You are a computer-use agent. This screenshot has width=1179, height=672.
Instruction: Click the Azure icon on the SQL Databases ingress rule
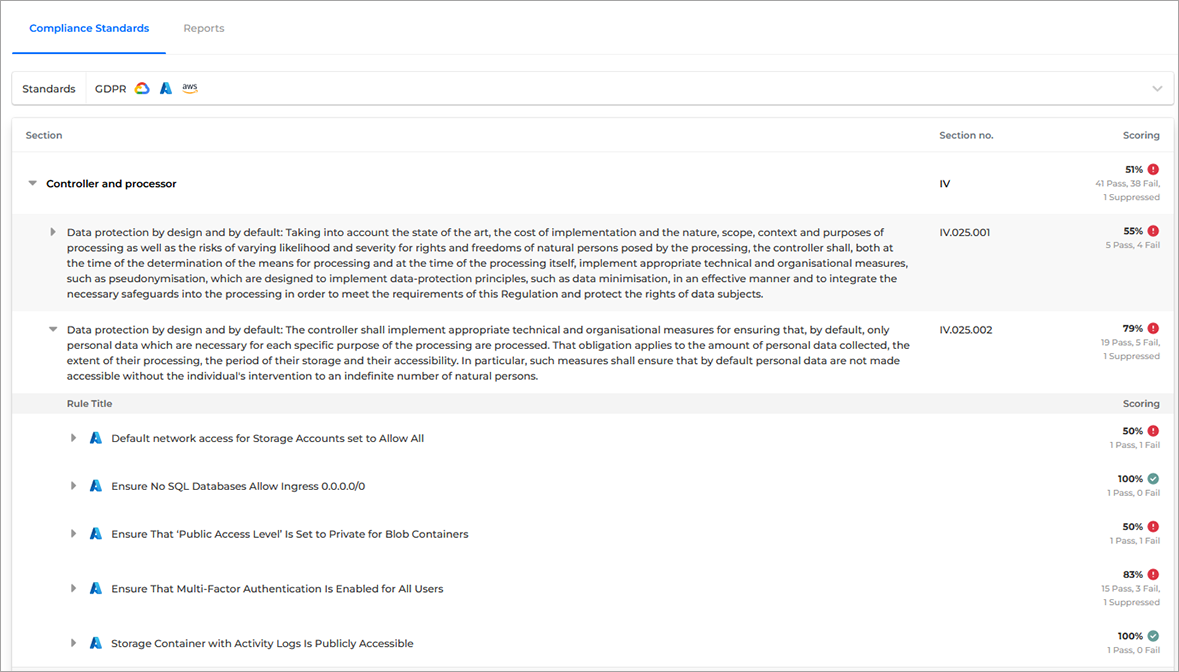pos(95,485)
